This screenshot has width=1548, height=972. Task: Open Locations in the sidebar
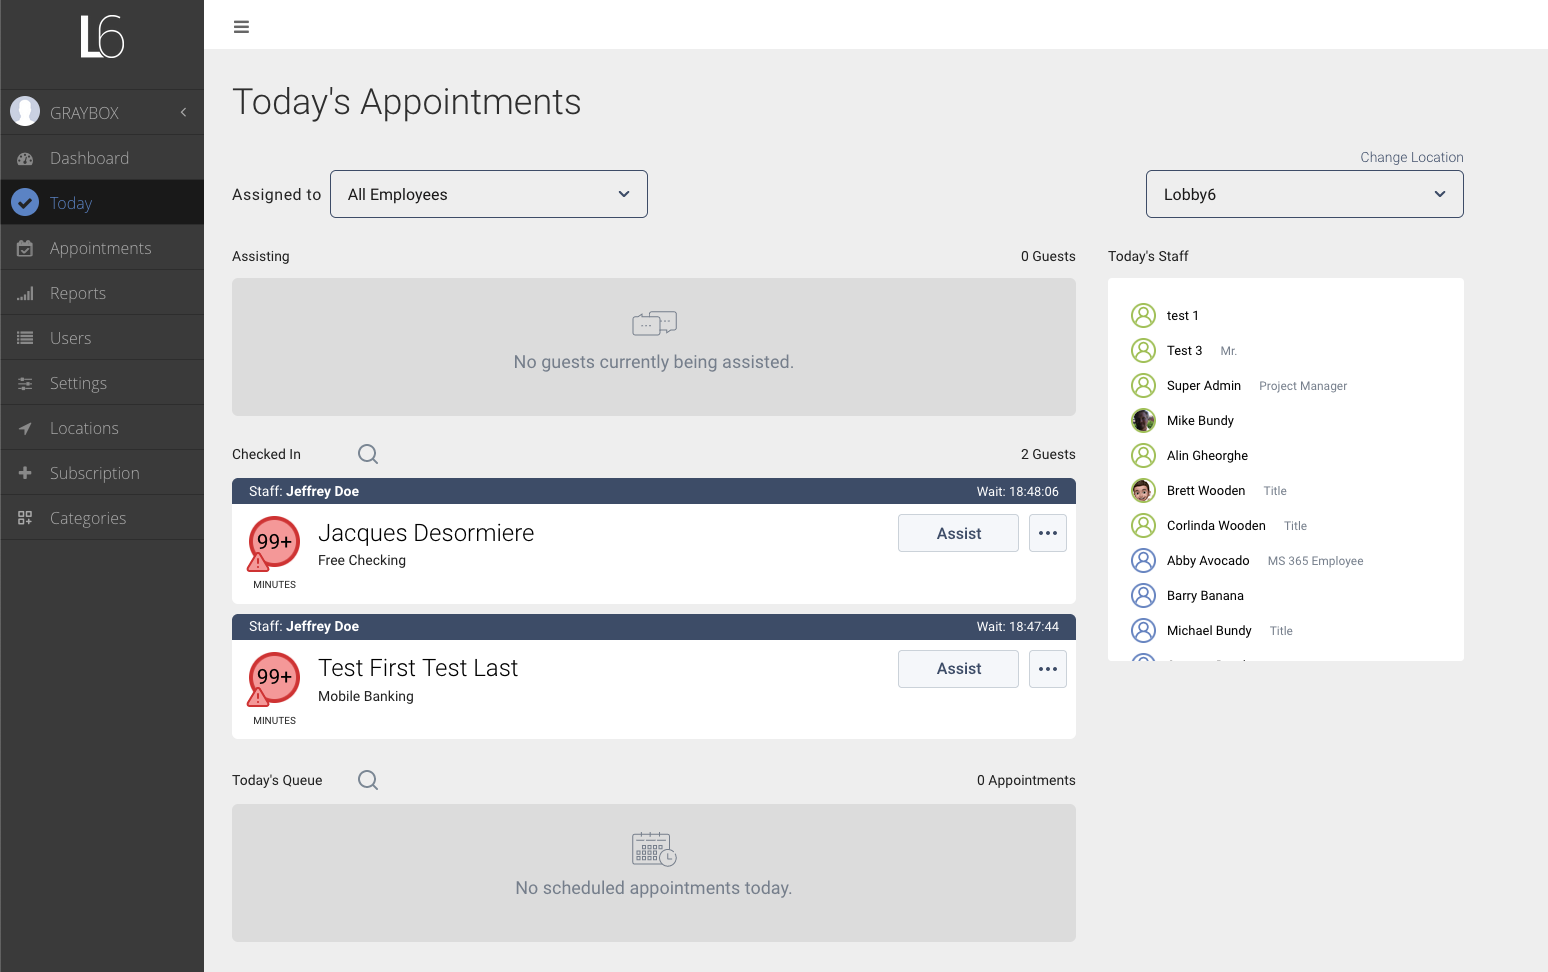click(102, 428)
